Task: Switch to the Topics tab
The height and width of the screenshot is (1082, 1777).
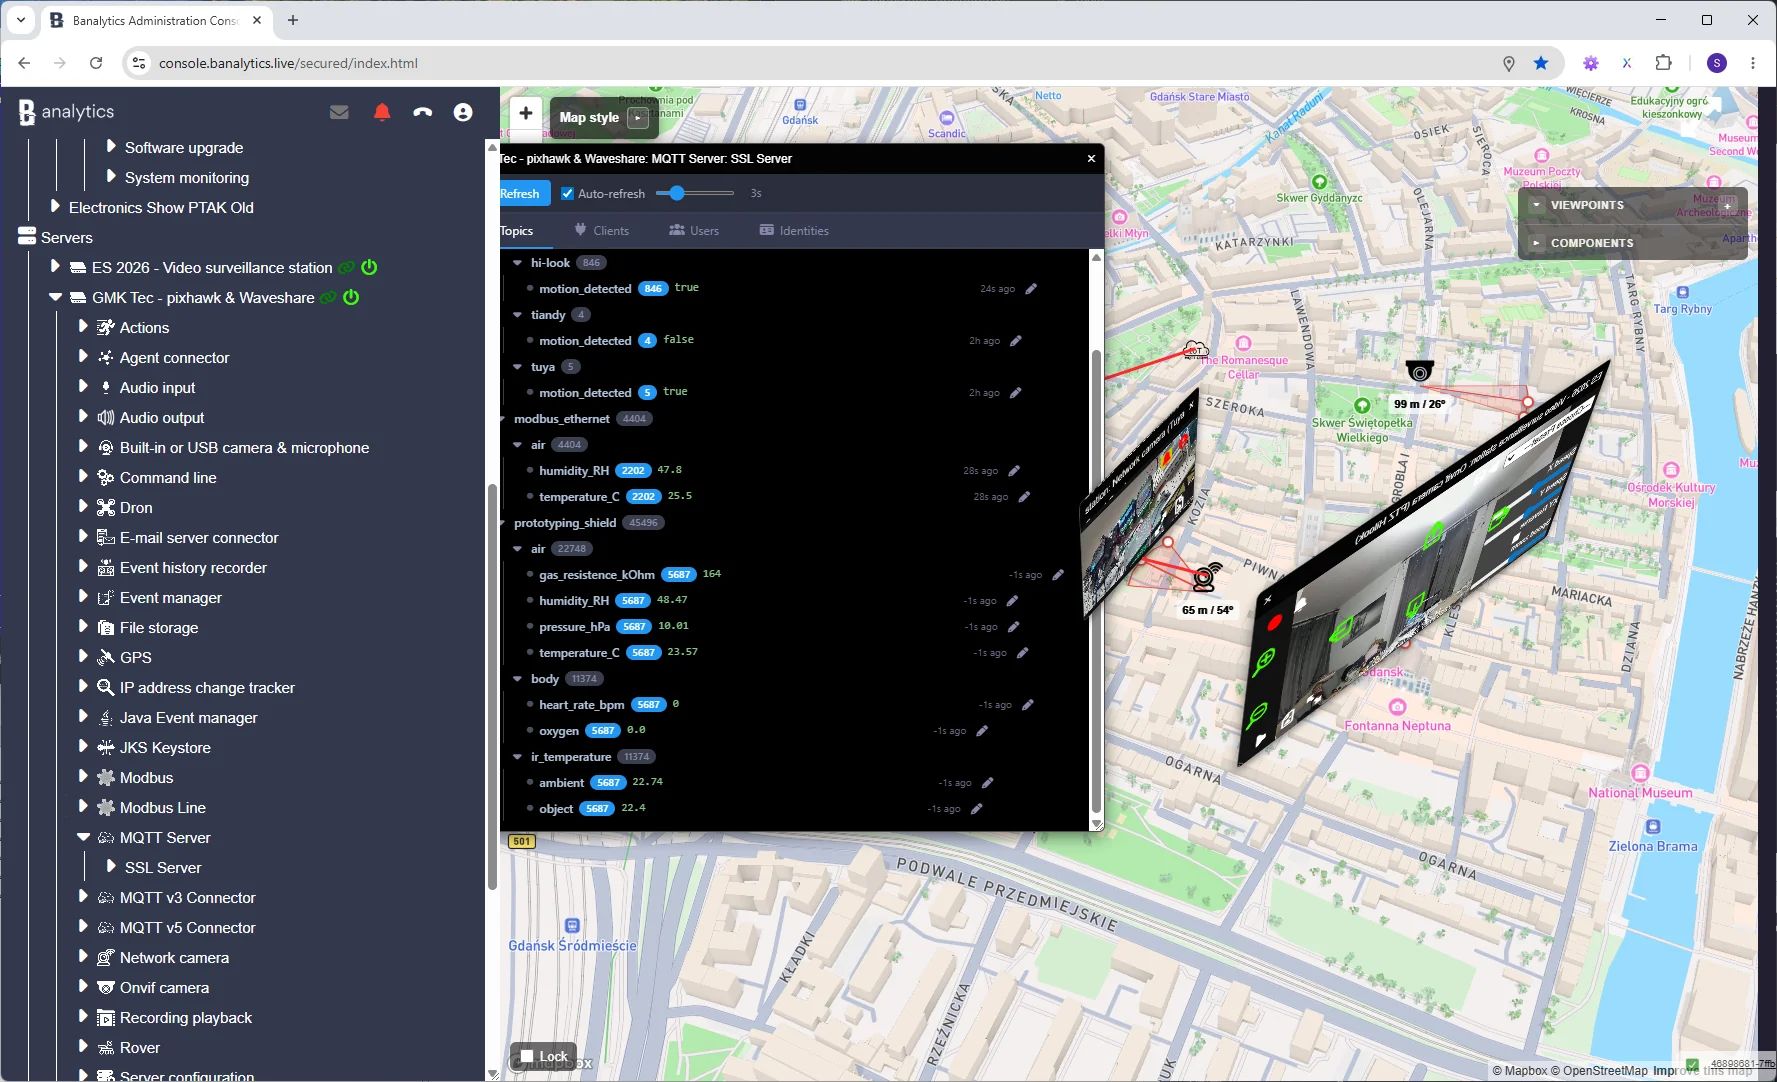Action: coord(517,231)
